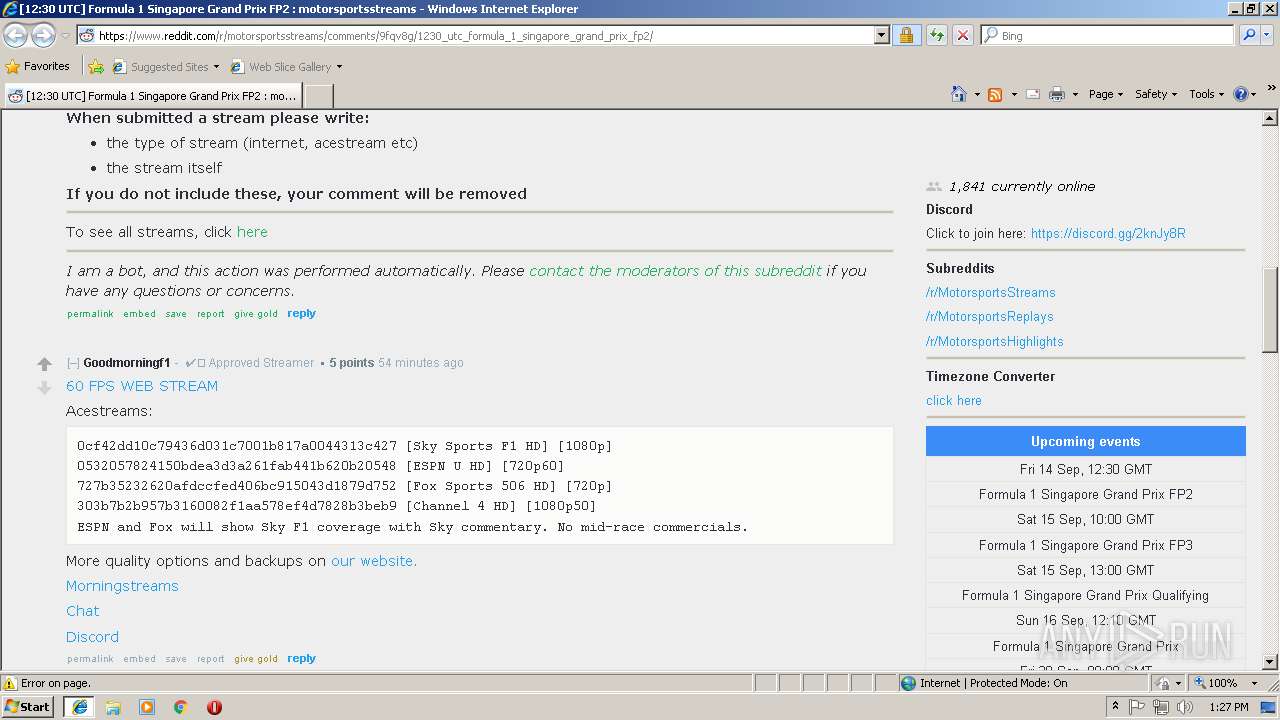The width and height of the screenshot is (1280, 720).
Task: Click 'here' to see all streams
Action: pos(252,232)
